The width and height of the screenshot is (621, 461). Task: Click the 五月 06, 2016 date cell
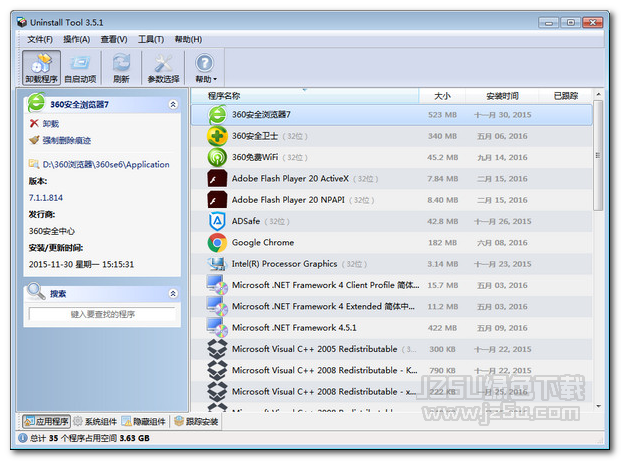click(502, 136)
